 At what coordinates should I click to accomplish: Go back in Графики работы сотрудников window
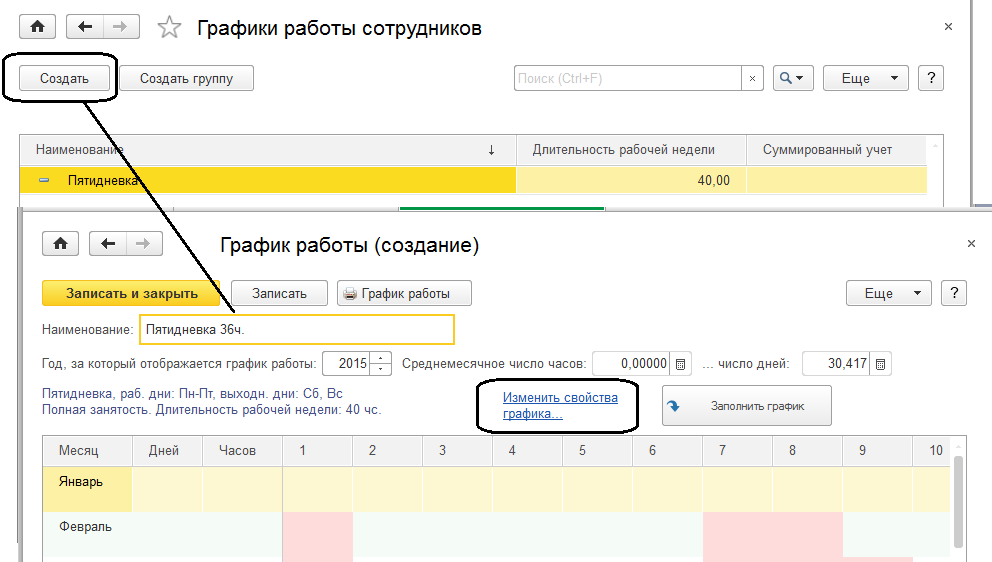click(x=85, y=27)
